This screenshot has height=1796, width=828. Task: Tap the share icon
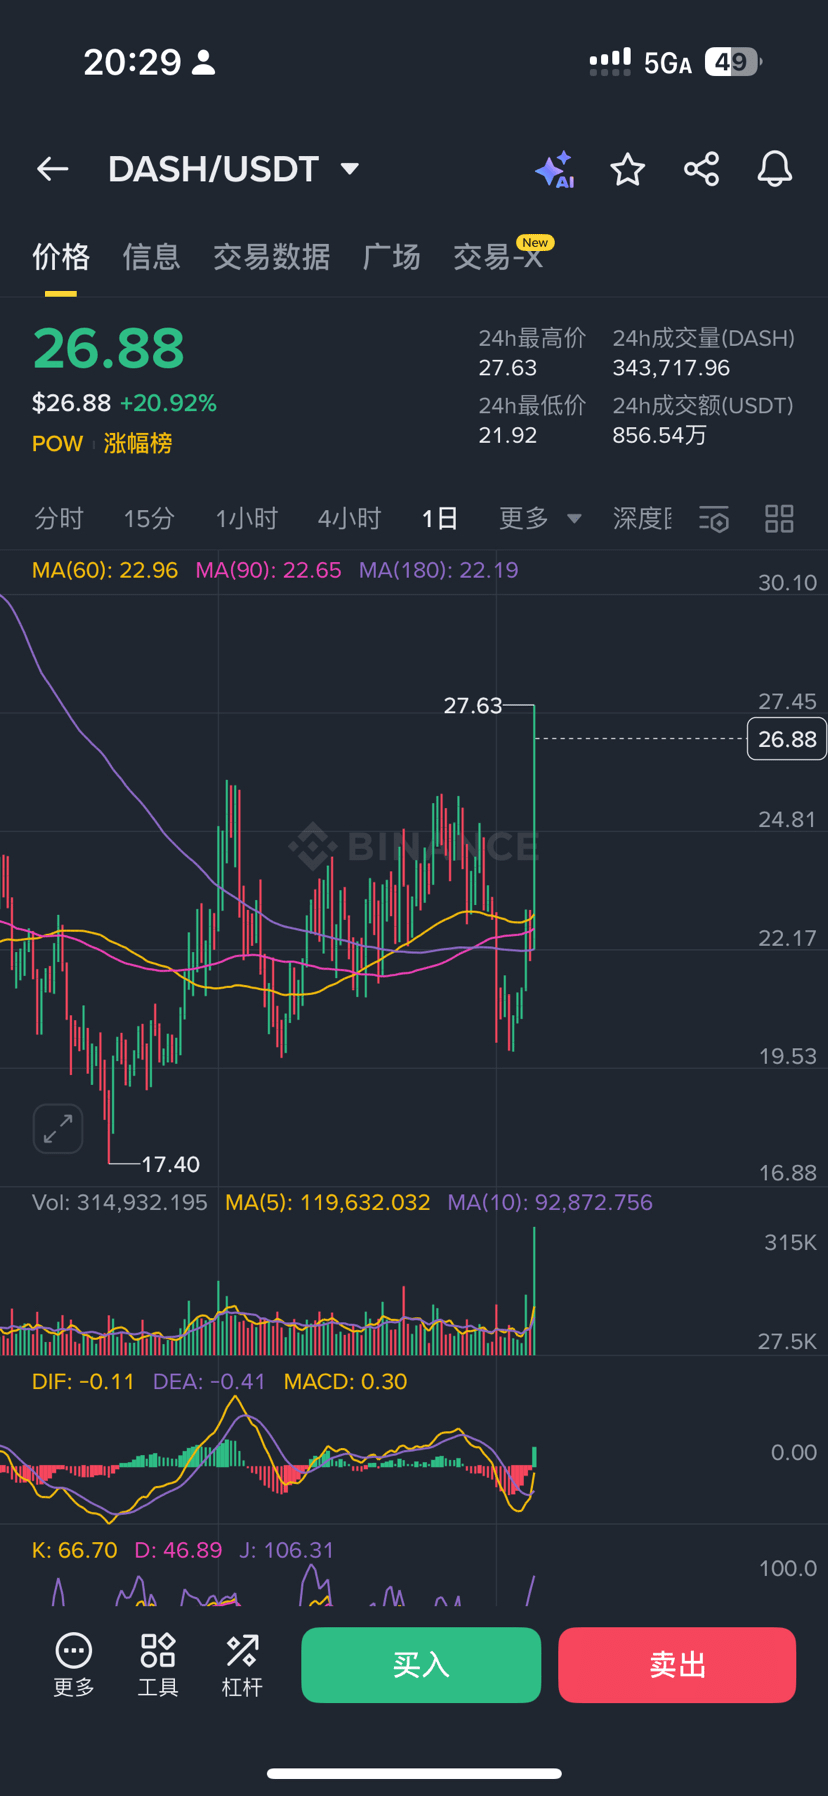(x=701, y=170)
